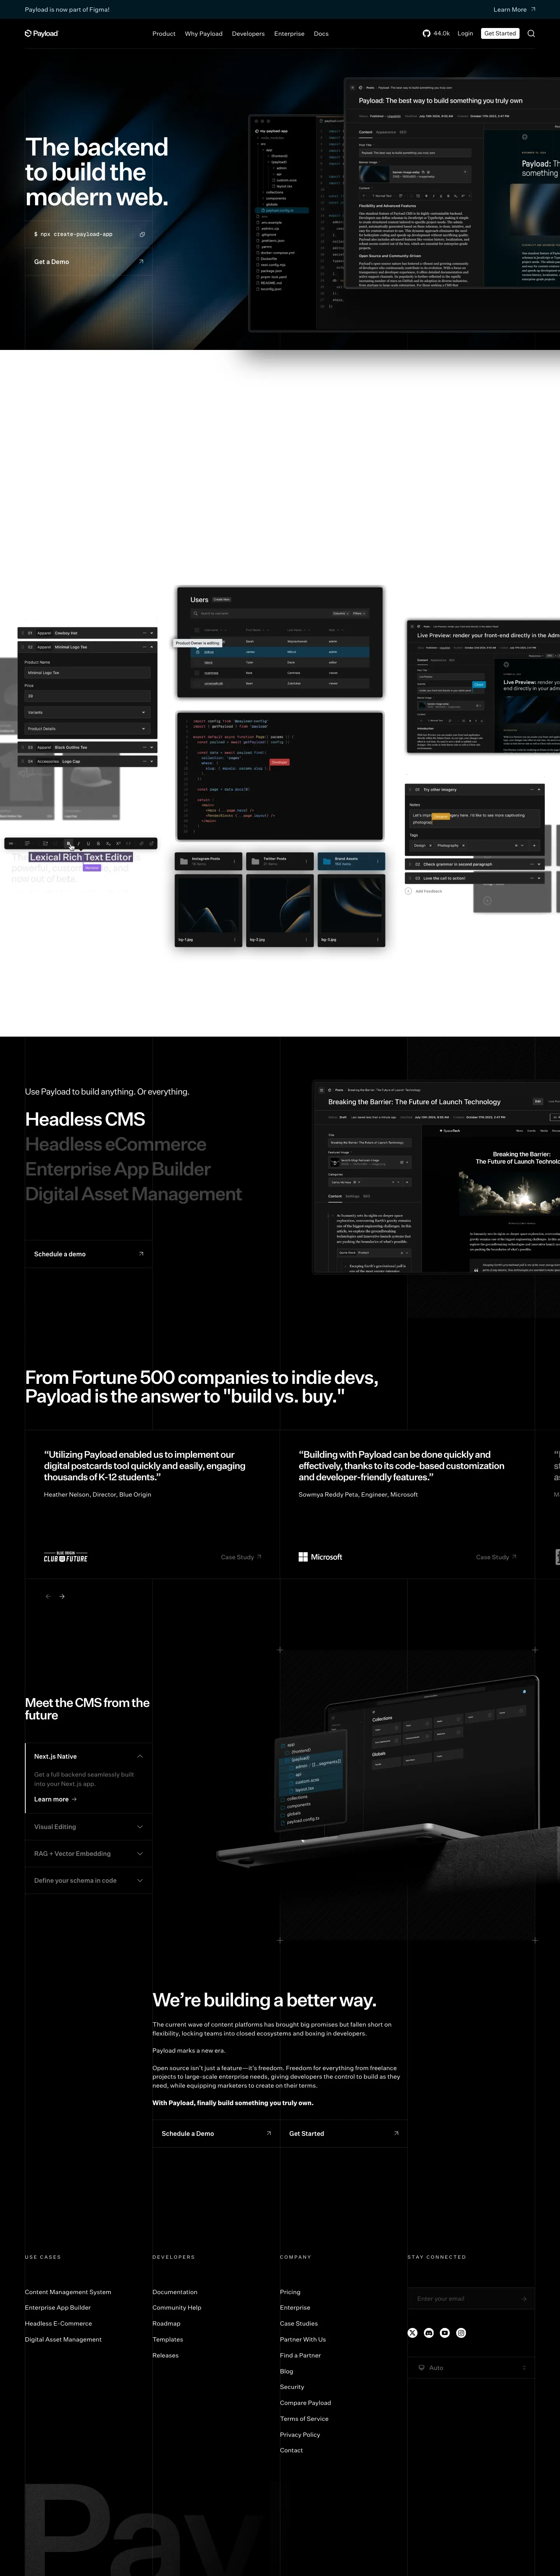Click the Payload logo in the header
The image size is (560, 2576).
pyautogui.click(x=42, y=33)
